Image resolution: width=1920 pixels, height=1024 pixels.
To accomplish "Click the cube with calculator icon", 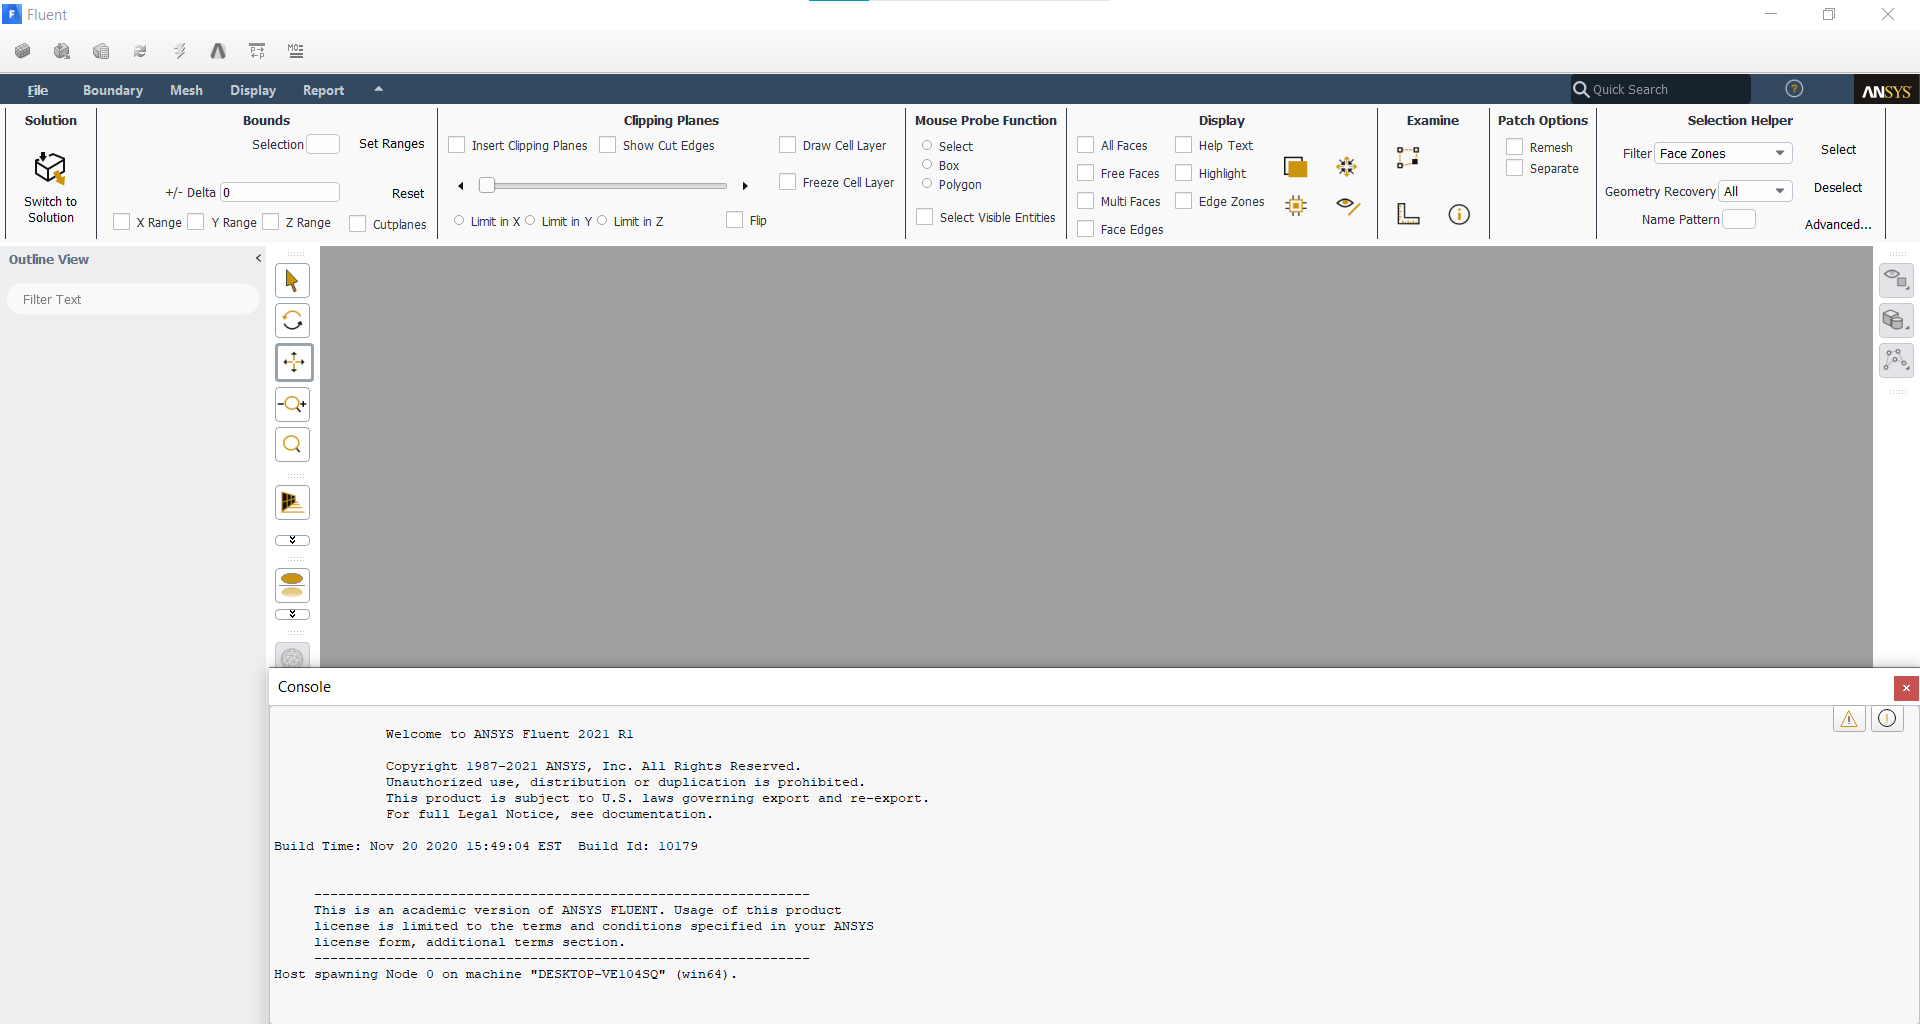I will point(101,51).
